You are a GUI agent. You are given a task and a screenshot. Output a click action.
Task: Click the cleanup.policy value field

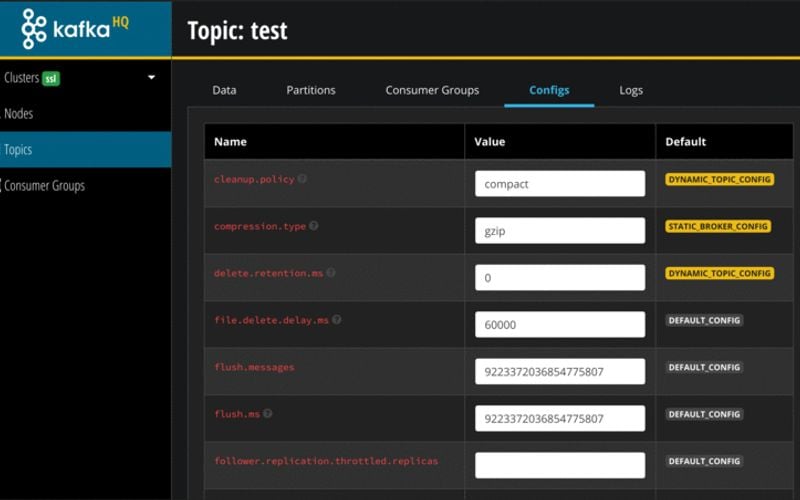click(560, 184)
